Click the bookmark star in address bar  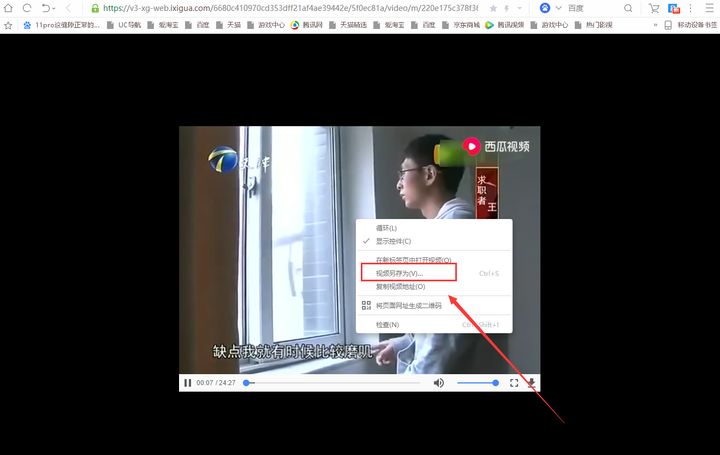pos(493,8)
